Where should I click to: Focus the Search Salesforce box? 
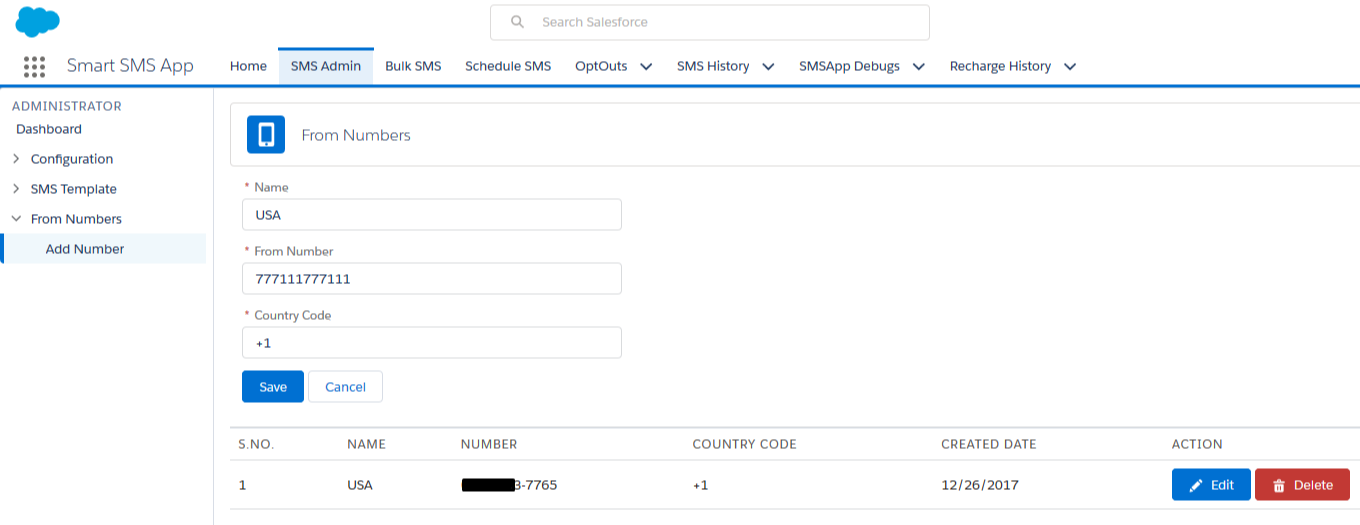710,22
